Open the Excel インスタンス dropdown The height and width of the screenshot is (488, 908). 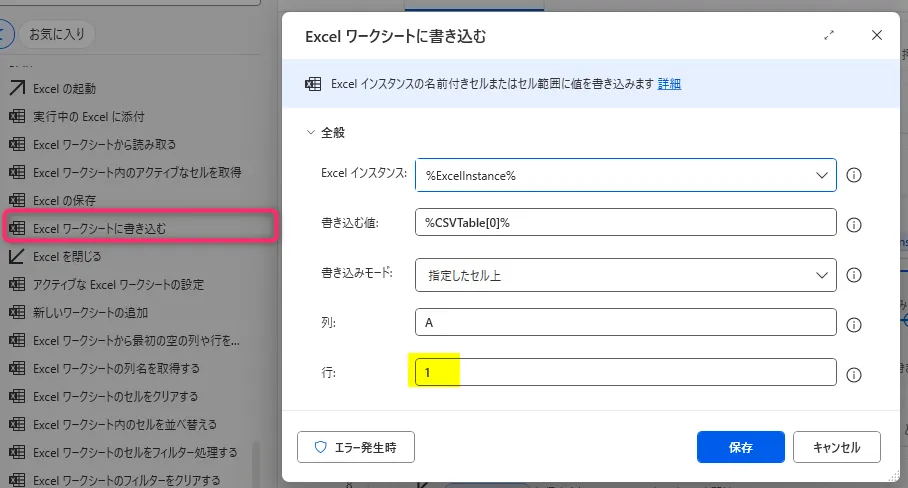pyautogui.click(x=625, y=175)
